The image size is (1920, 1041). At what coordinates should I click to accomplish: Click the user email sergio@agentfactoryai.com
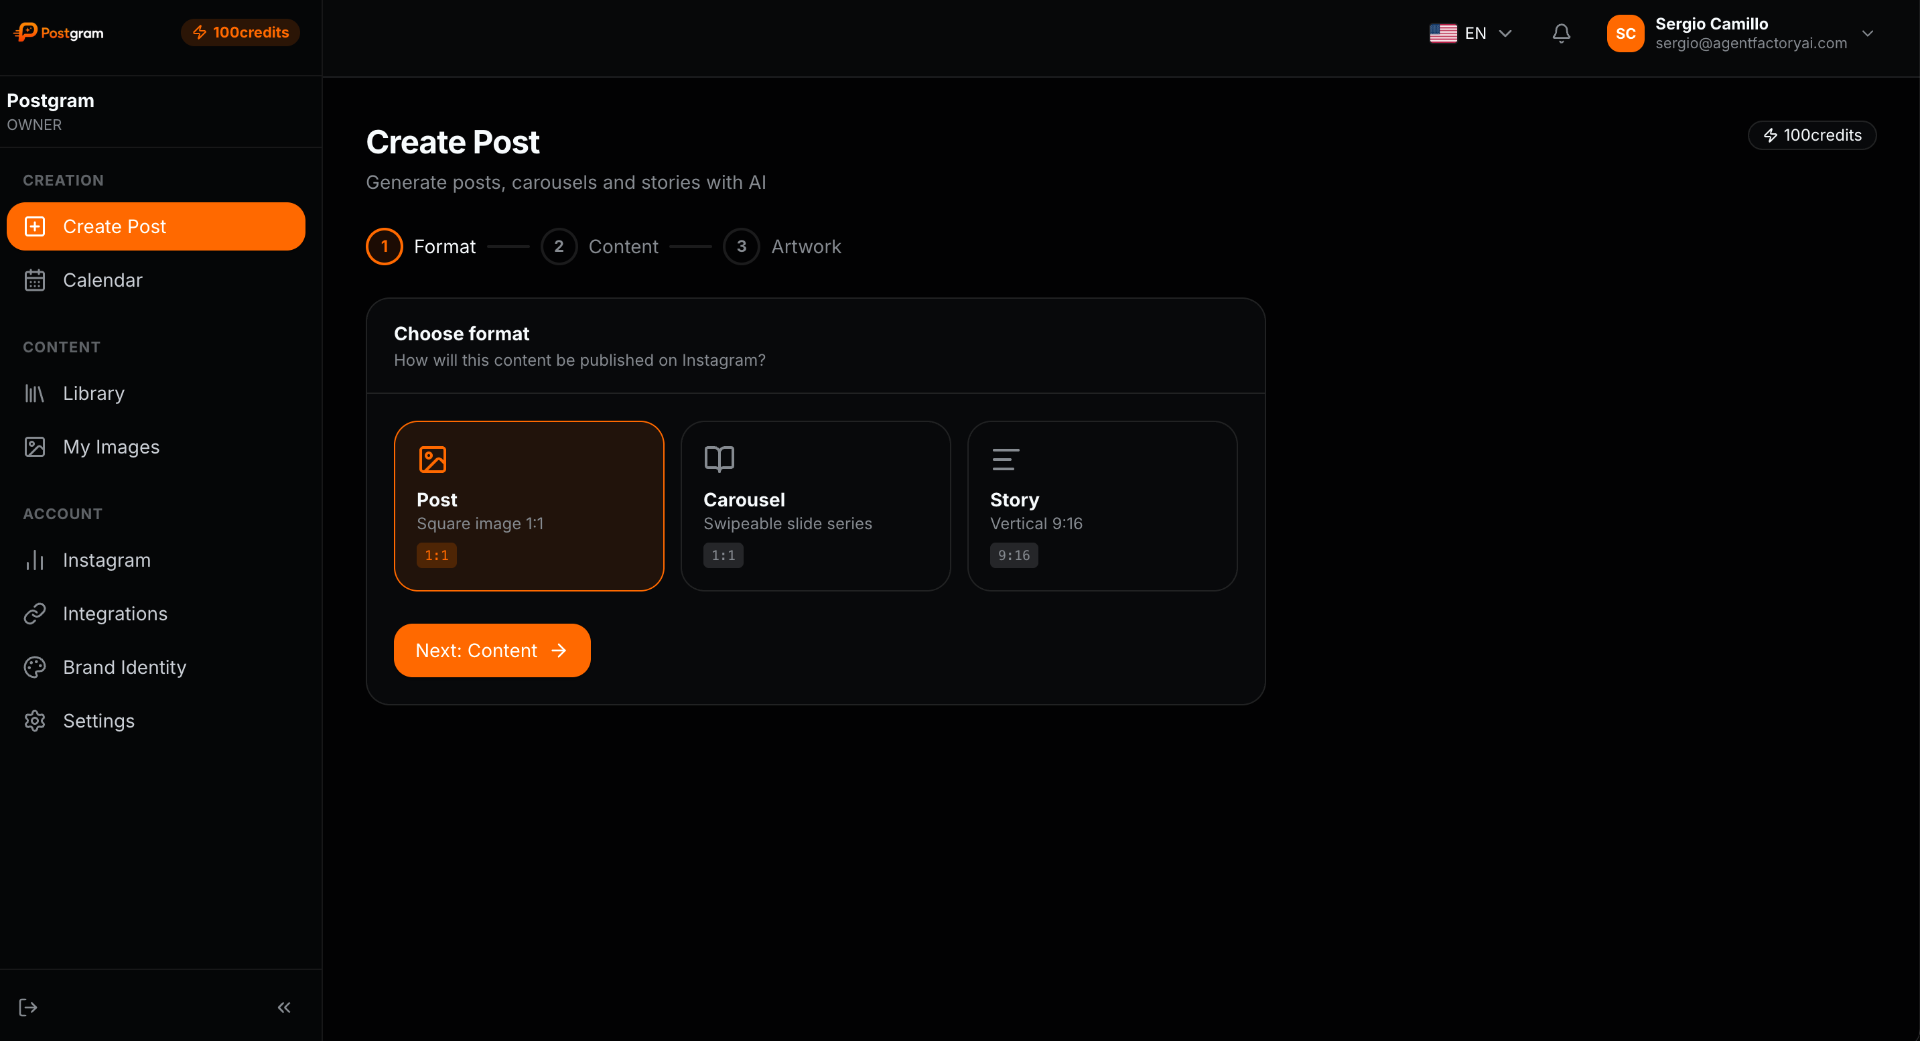[1751, 43]
